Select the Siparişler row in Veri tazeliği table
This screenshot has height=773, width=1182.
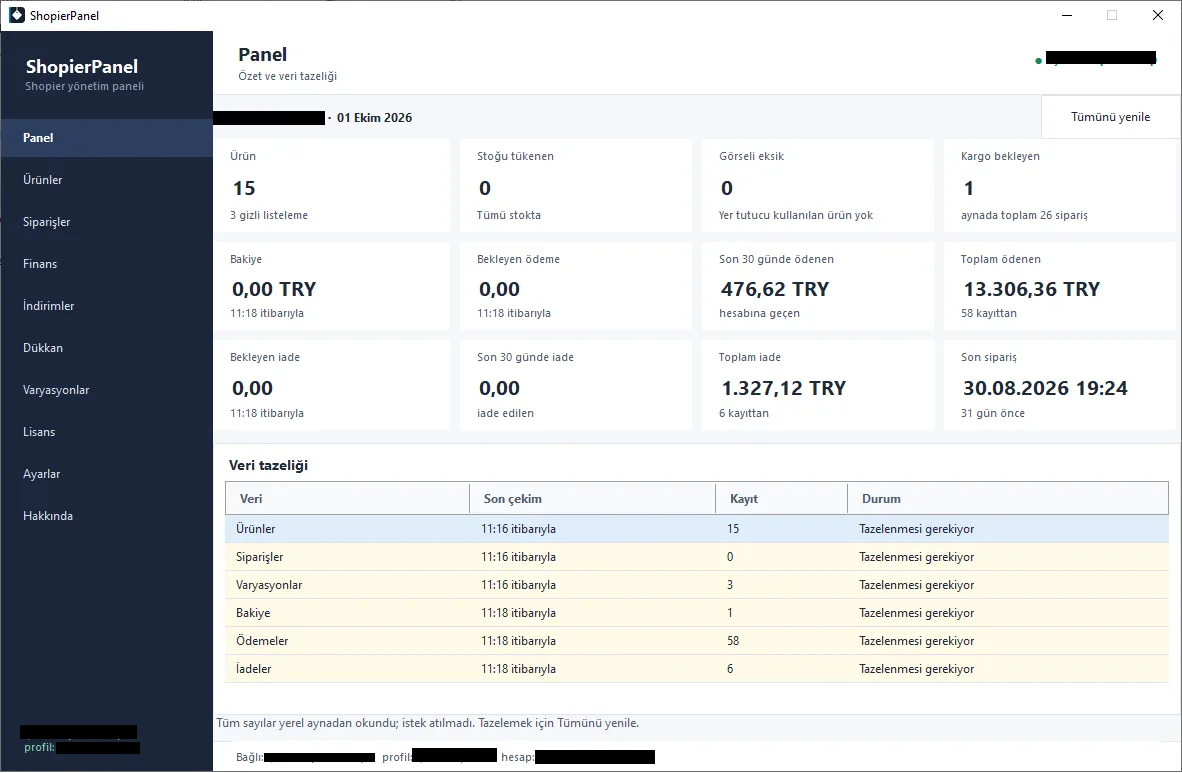(697, 557)
